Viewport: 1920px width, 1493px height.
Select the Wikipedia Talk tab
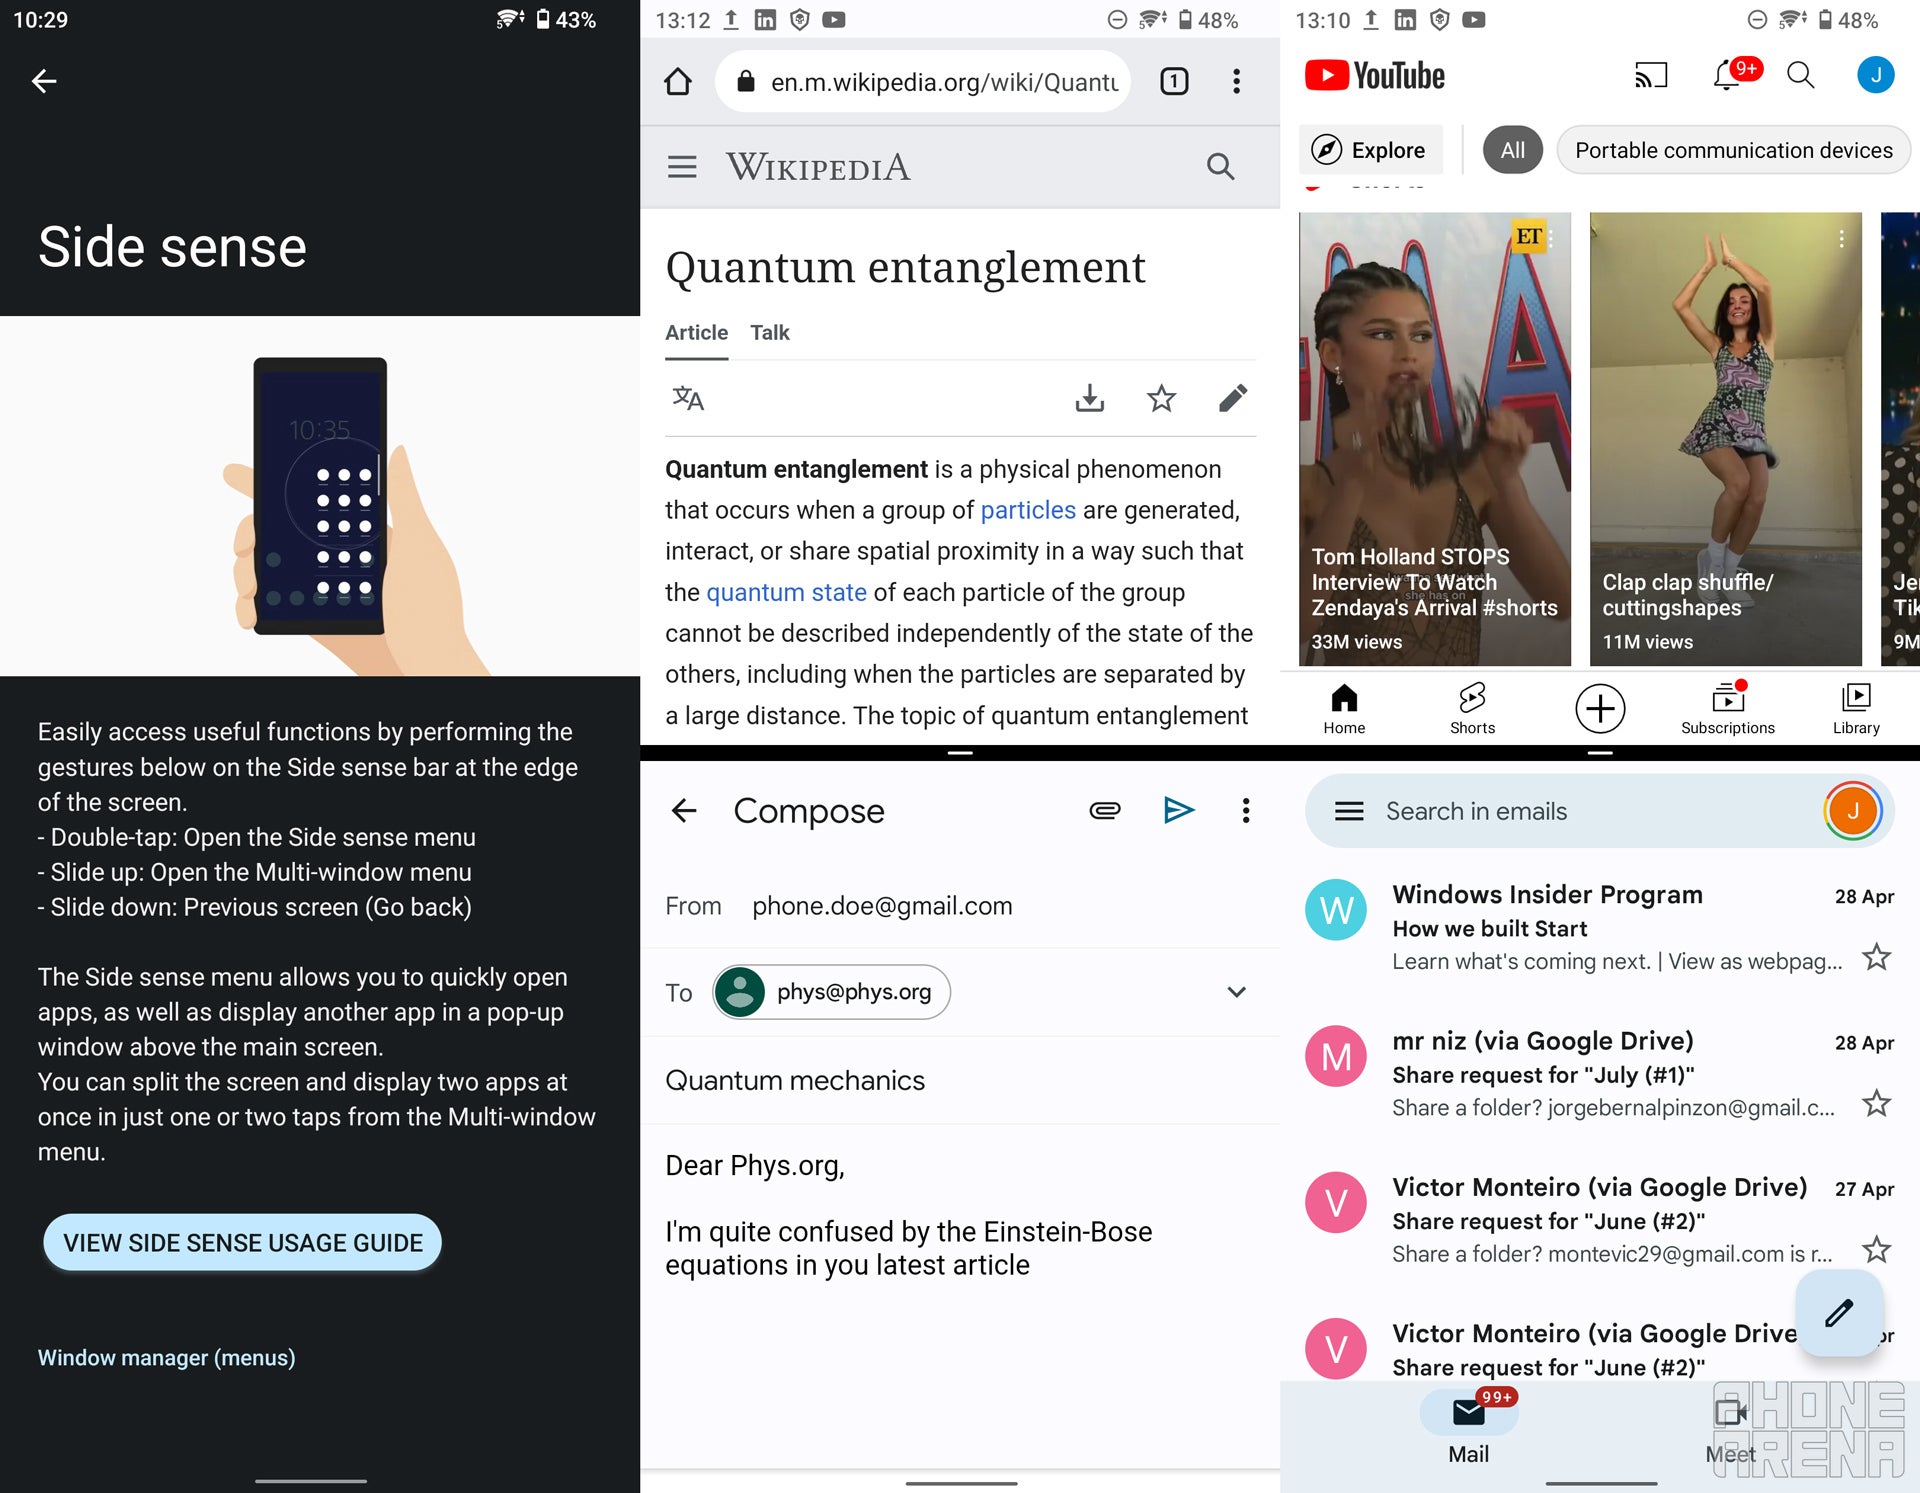click(770, 332)
